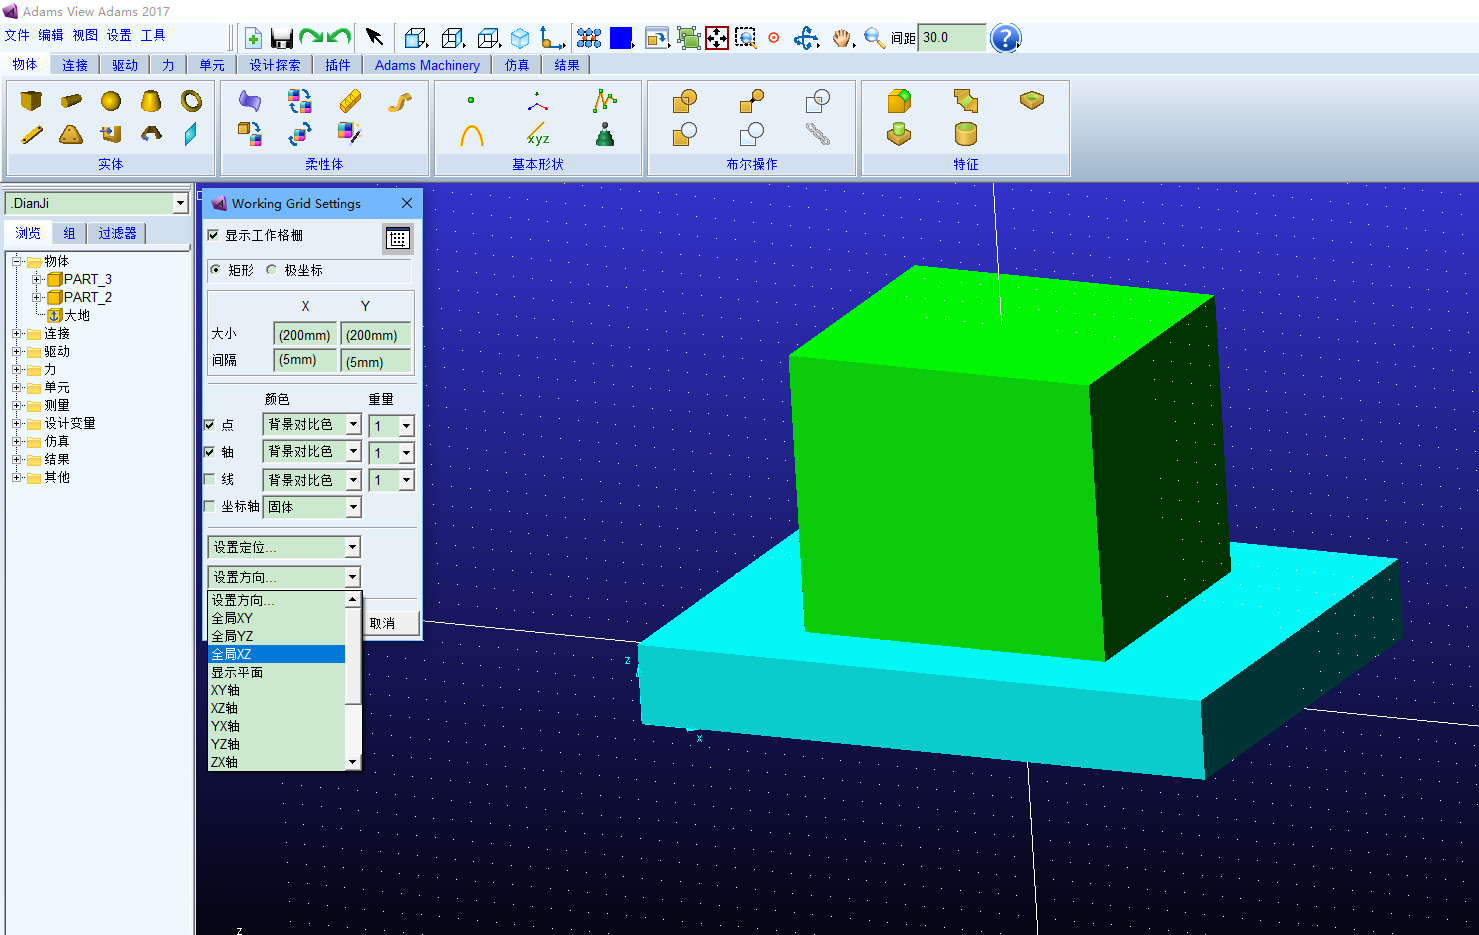Click the X 大小 (200mm) input field
1479x935 pixels.
[x=305, y=334]
